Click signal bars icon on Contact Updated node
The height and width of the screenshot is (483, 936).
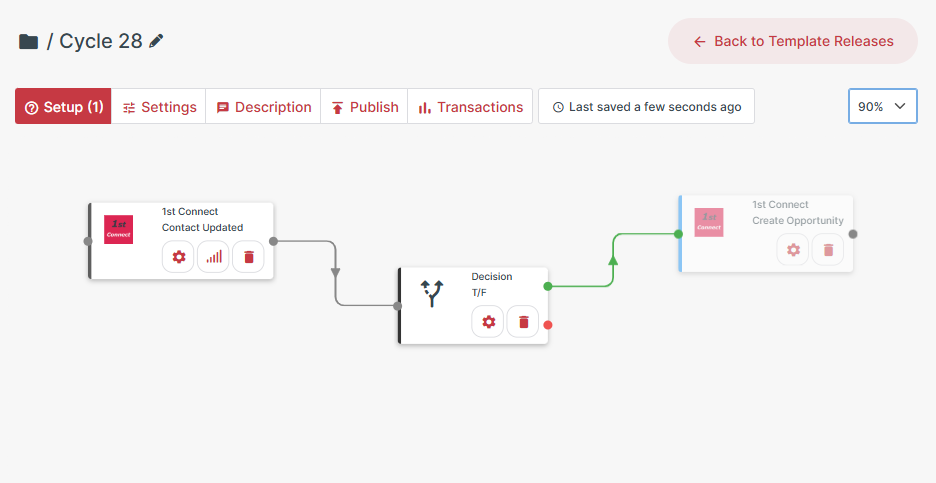point(214,257)
